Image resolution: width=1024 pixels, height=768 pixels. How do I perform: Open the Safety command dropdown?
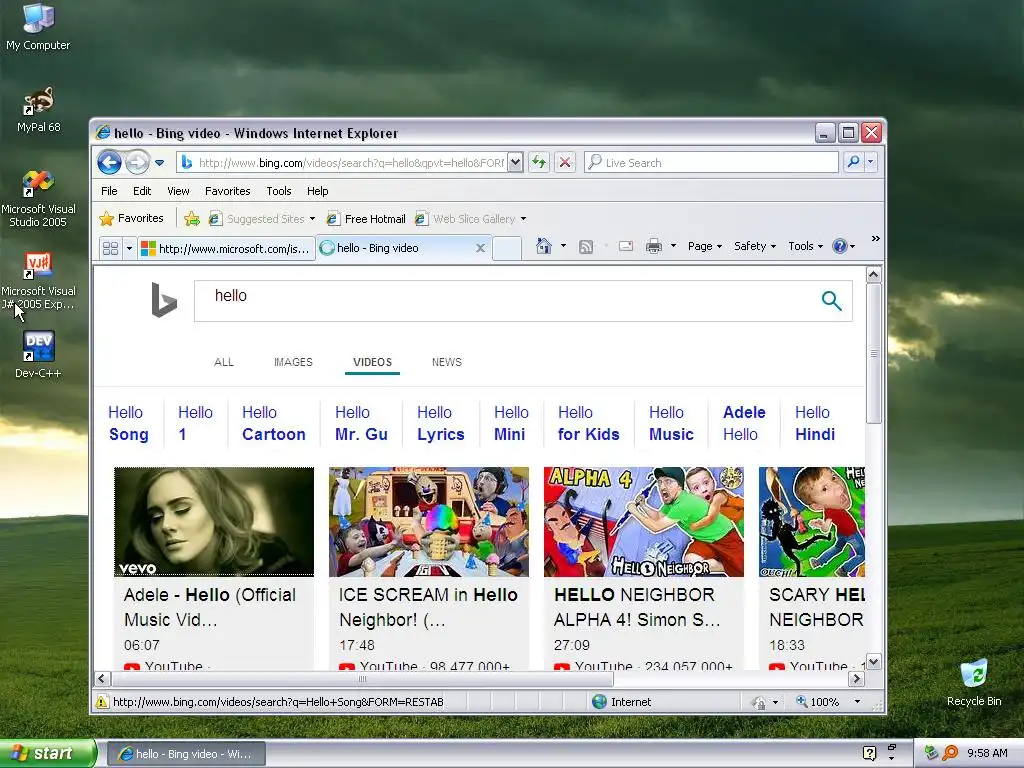(755, 246)
